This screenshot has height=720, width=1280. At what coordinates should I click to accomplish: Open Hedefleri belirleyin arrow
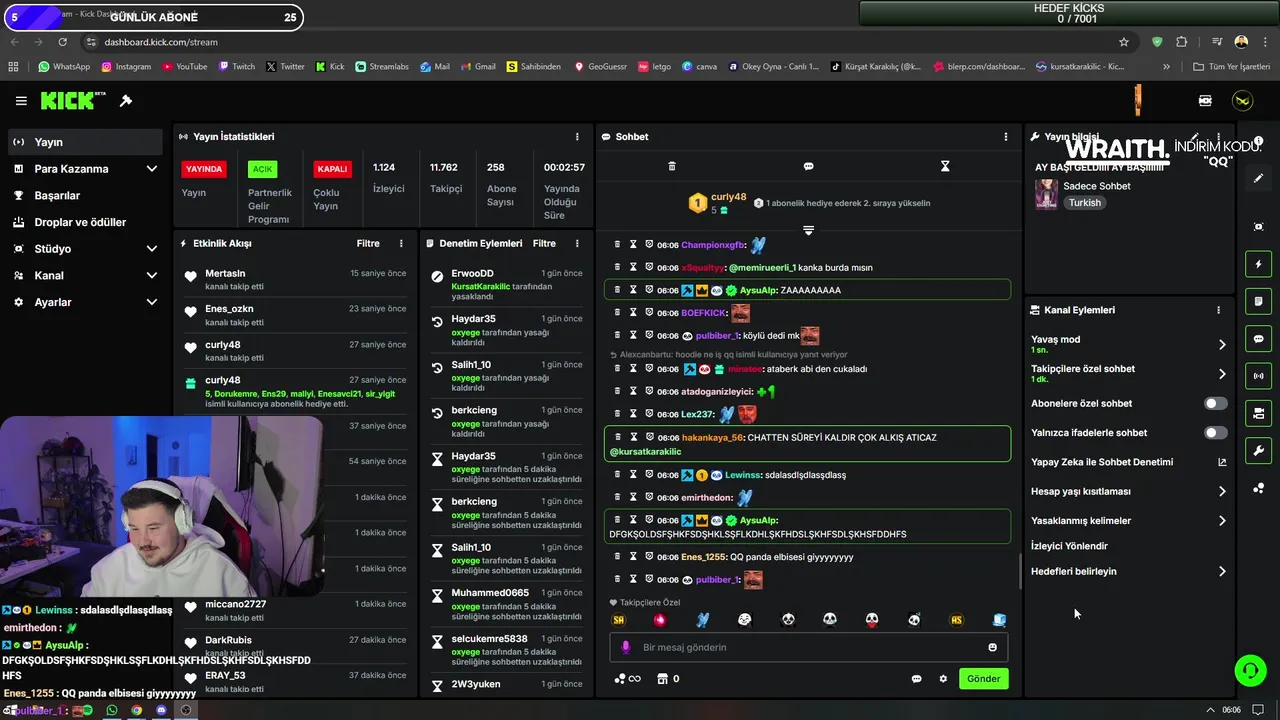click(1222, 572)
